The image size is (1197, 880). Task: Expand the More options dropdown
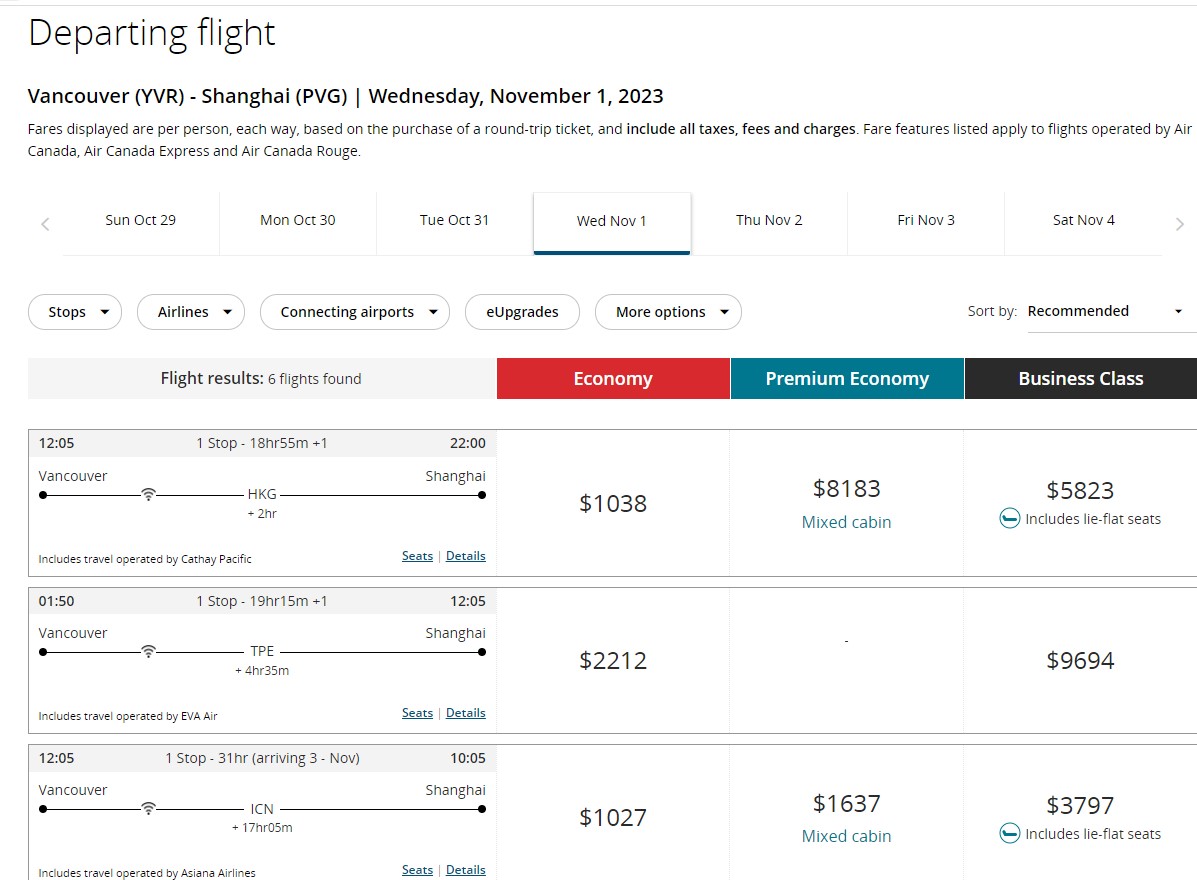[668, 312]
